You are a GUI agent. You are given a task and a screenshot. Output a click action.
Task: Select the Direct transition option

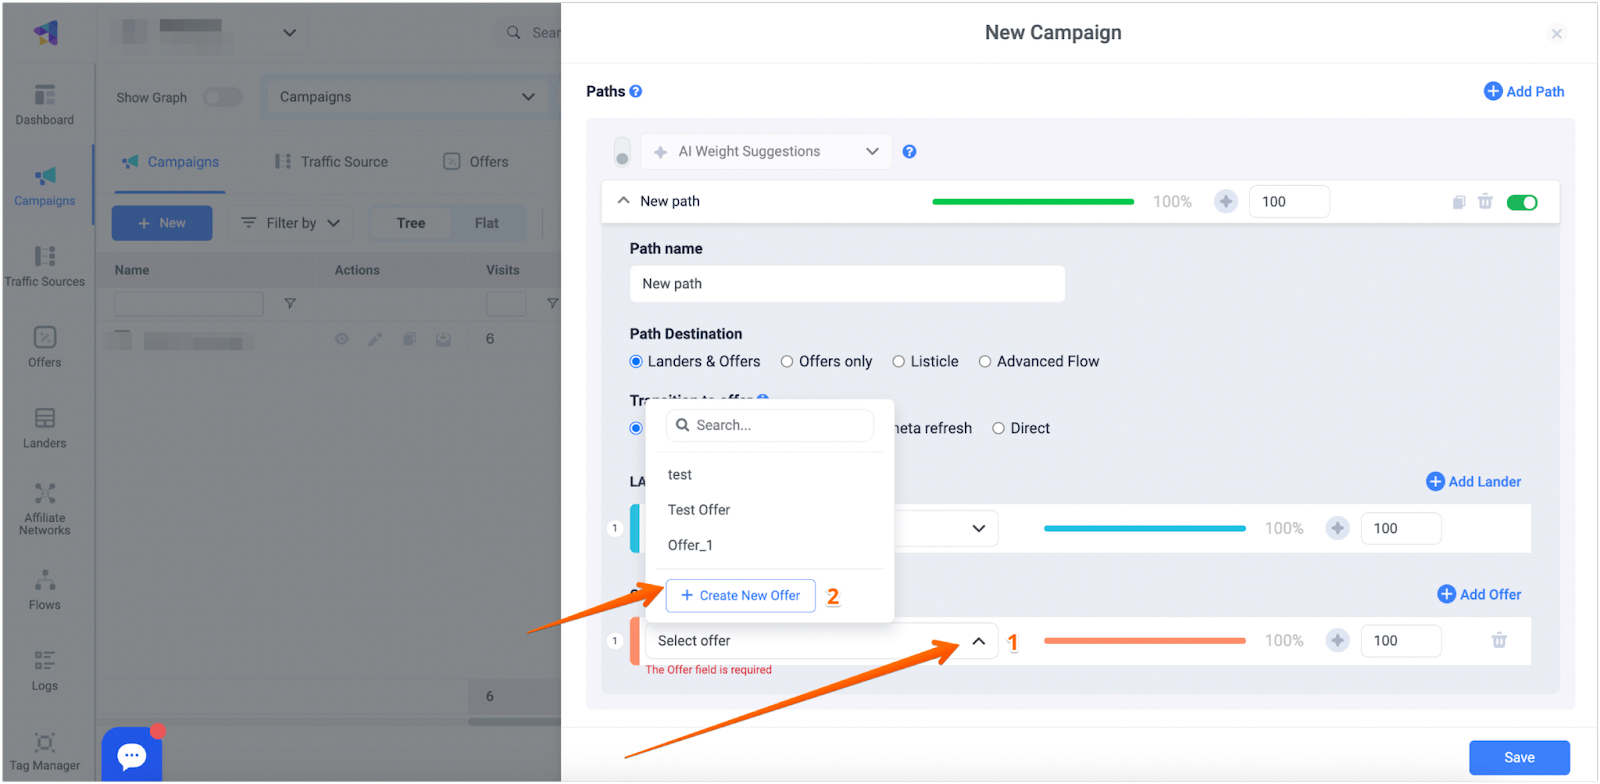coord(998,429)
